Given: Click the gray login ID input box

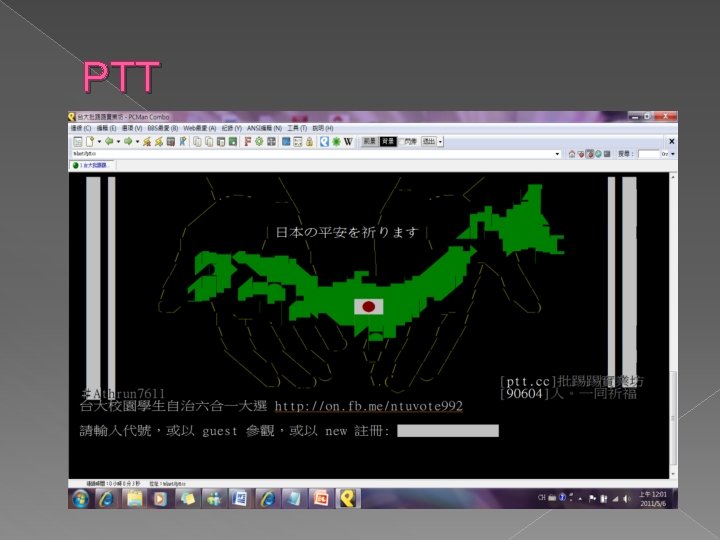Looking at the screenshot, I should coord(448,431).
